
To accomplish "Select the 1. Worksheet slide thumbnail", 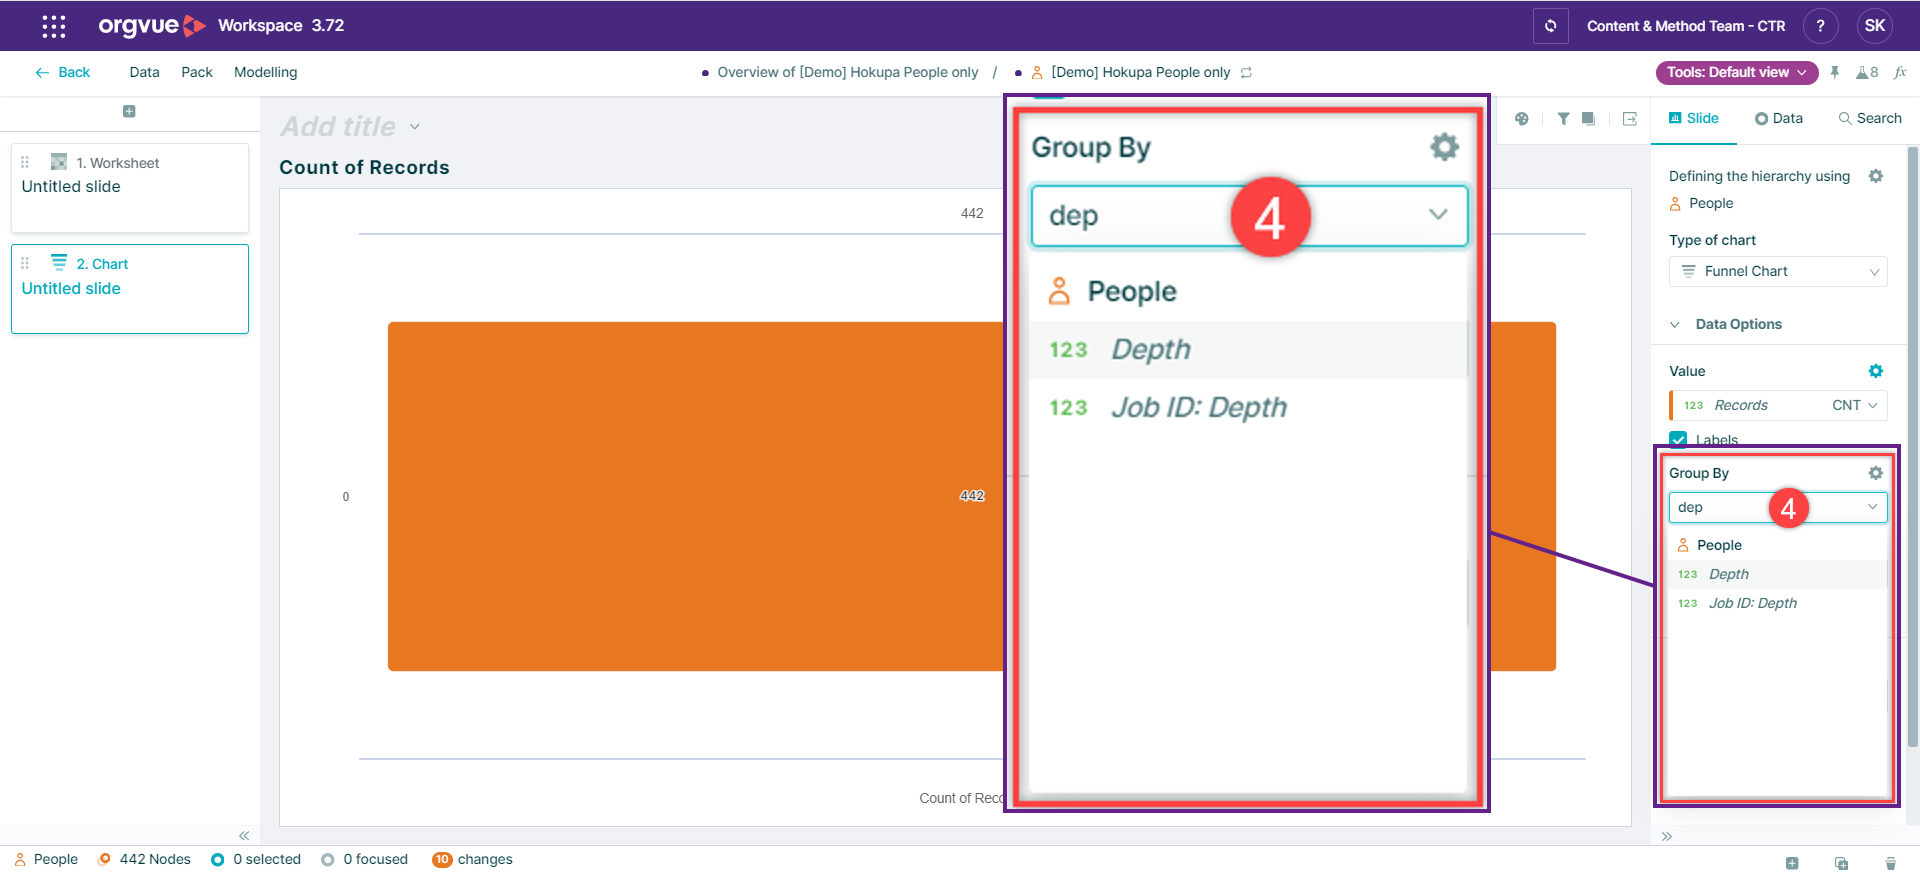I will 130,188.
